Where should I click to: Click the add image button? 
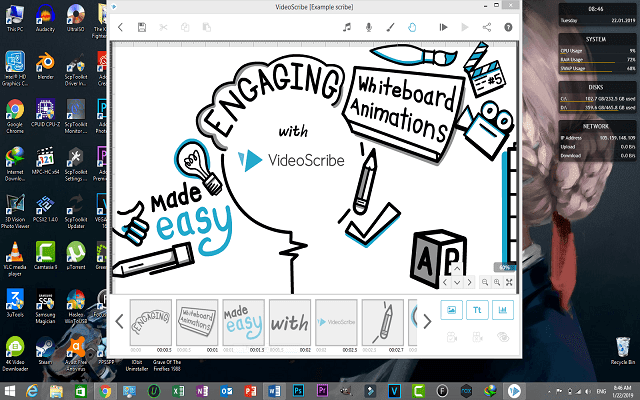pos(453,310)
